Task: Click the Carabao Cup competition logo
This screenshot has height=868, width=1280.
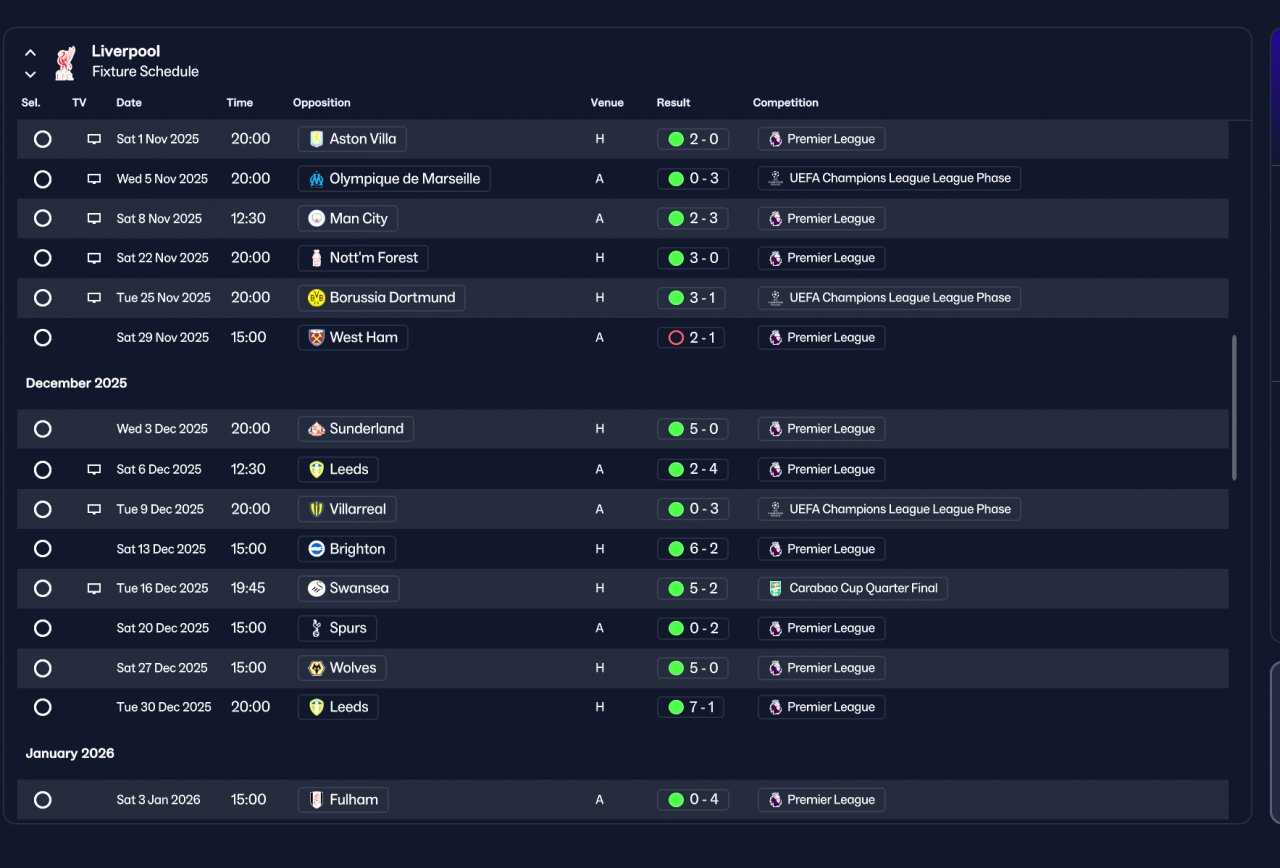Action: [x=775, y=589]
